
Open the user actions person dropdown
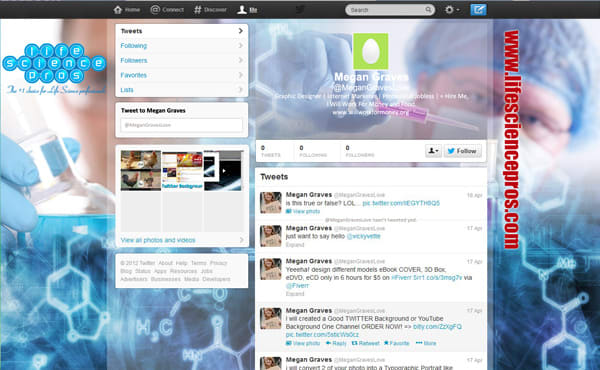point(433,151)
